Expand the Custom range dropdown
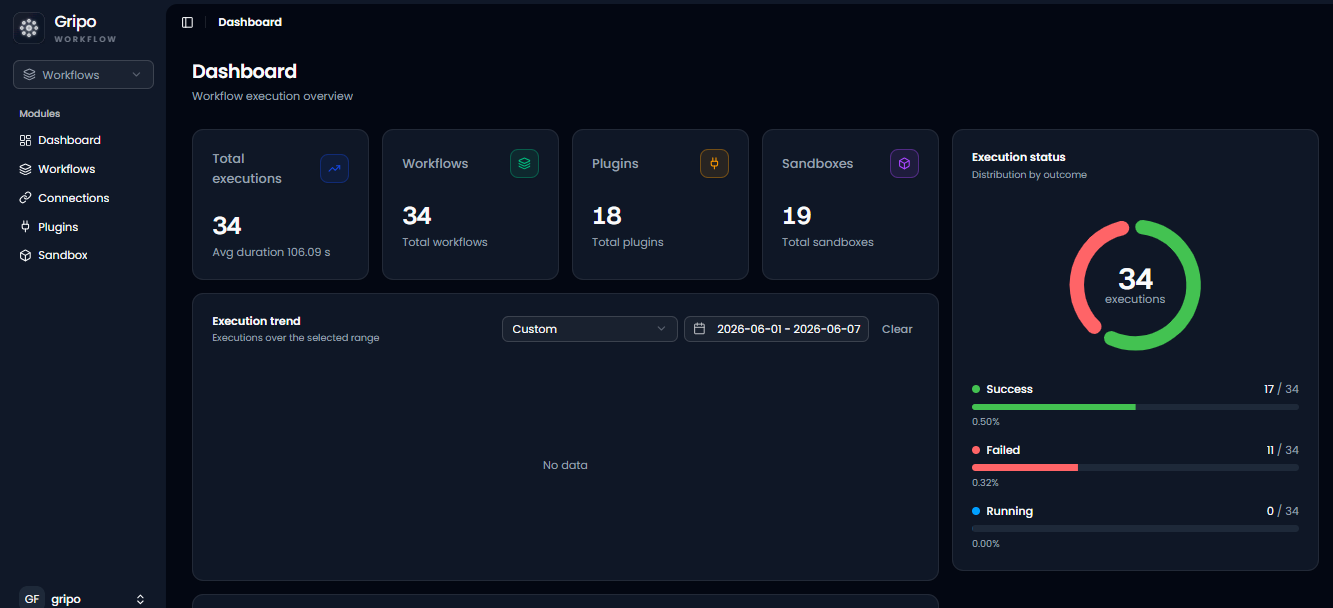The width and height of the screenshot is (1333, 608). tap(589, 329)
